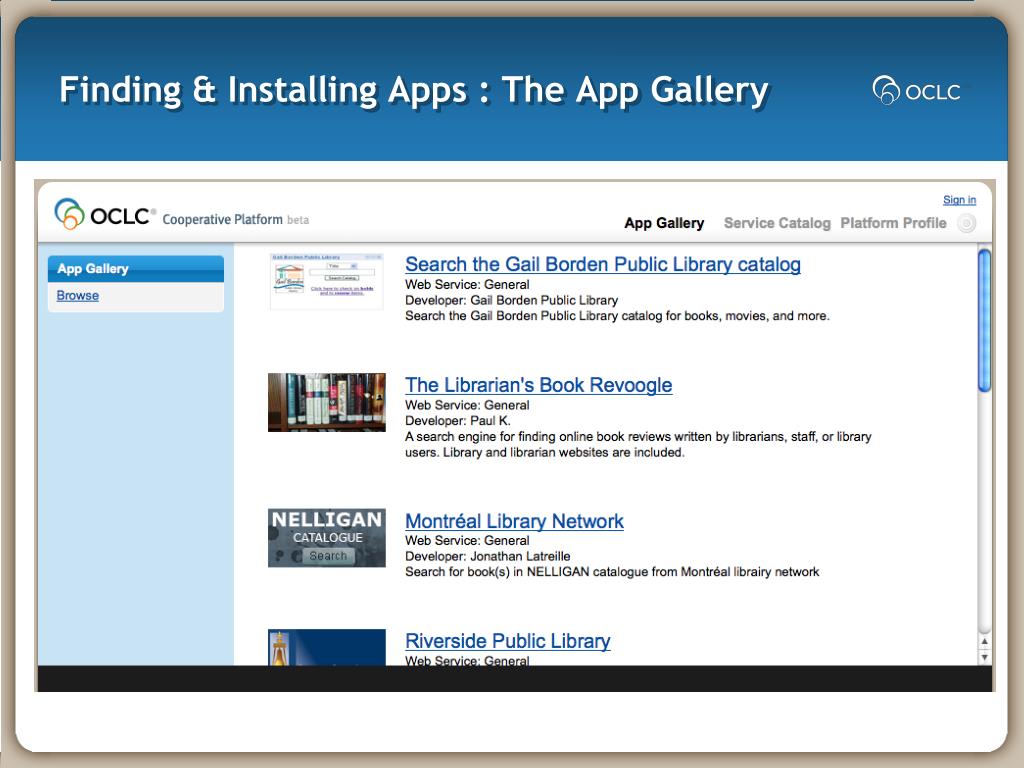The image size is (1024, 768).
Task: Click the blue vertical scrollbar thumb
Action: pos(984,320)
